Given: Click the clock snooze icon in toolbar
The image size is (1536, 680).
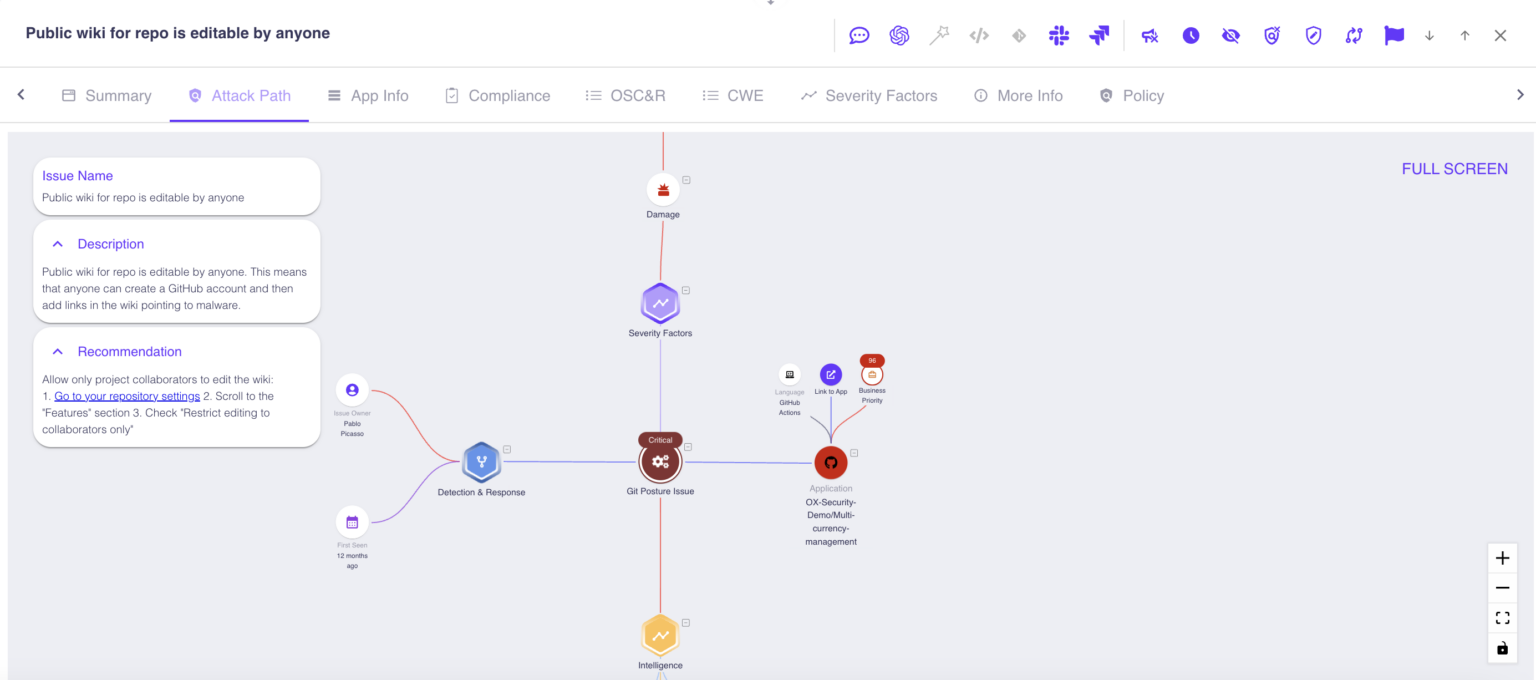Looking at the screenshot, I should [1191, 35].
